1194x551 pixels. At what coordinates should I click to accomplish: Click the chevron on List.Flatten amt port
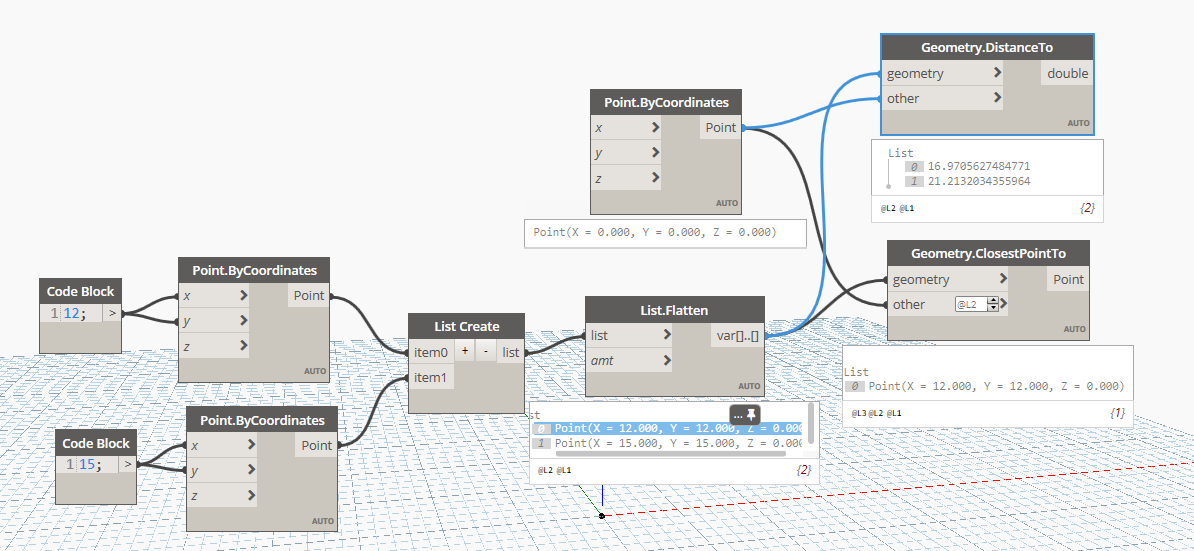click(x=667, y=360)
